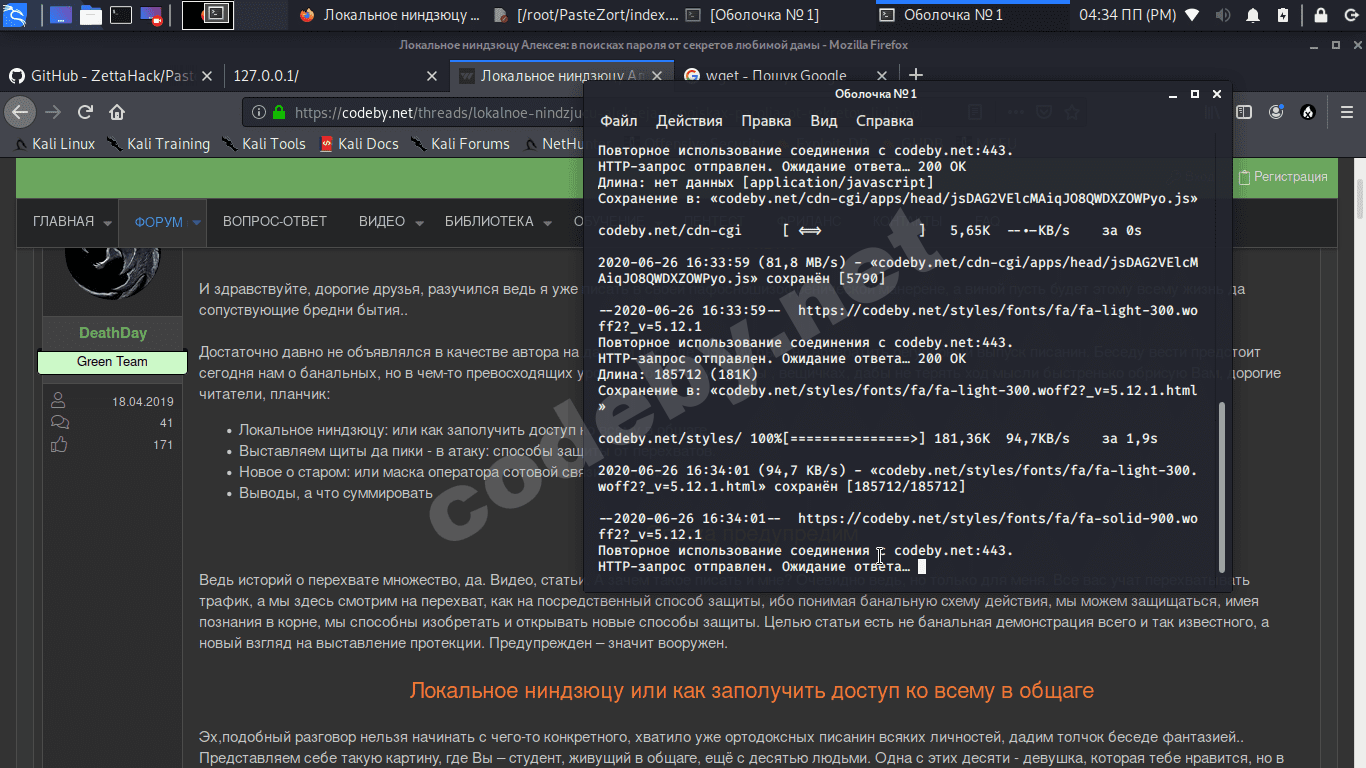Close the GitHub - ZettaHack tab
The height and width of the screenshot is (768, 1366).
(207, 76)
